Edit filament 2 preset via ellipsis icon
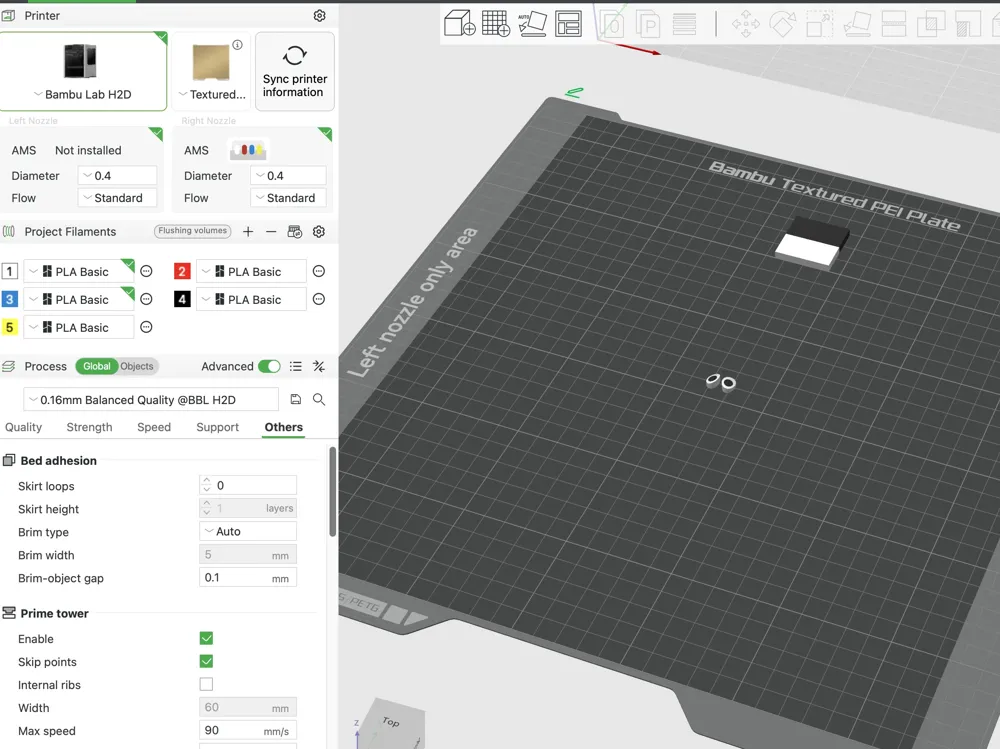This screenshot has width=1000, height=749. pos(319,271)
